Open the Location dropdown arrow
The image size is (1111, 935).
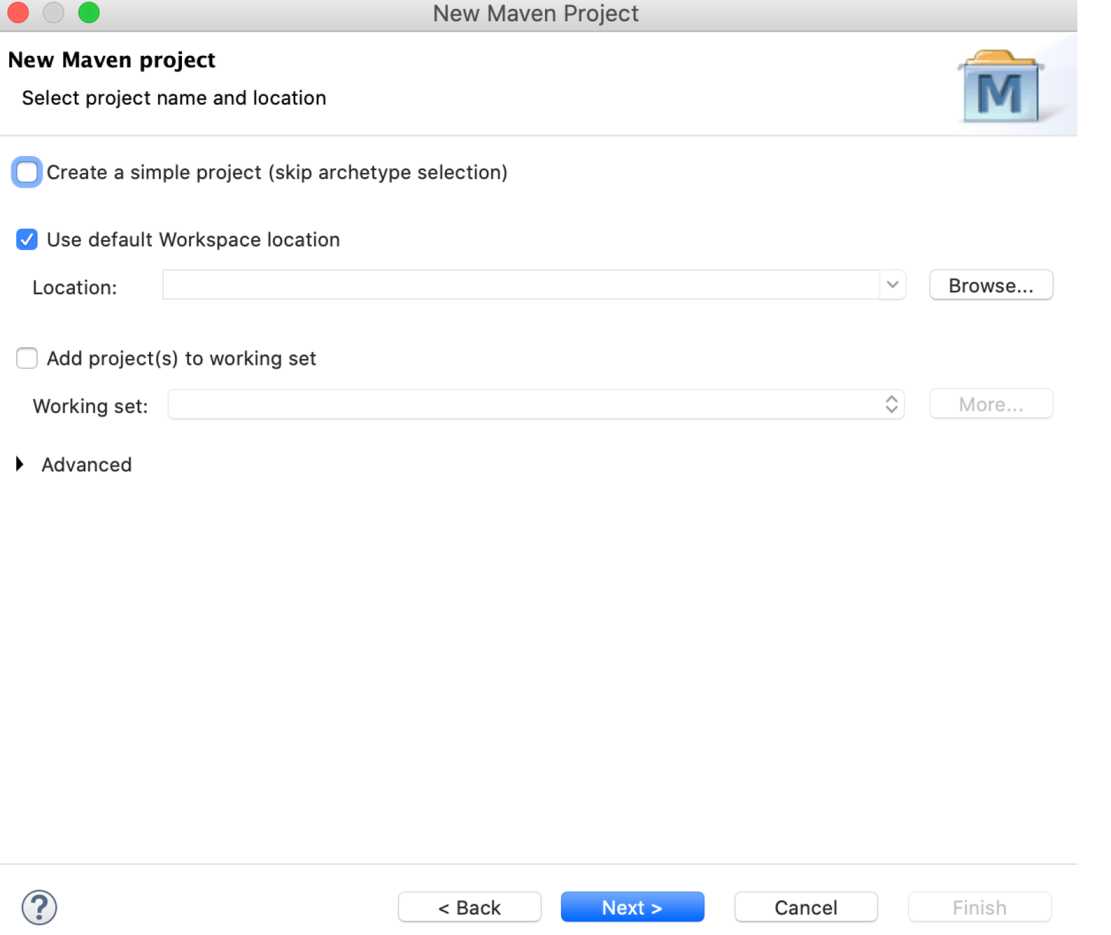[892, 285]
